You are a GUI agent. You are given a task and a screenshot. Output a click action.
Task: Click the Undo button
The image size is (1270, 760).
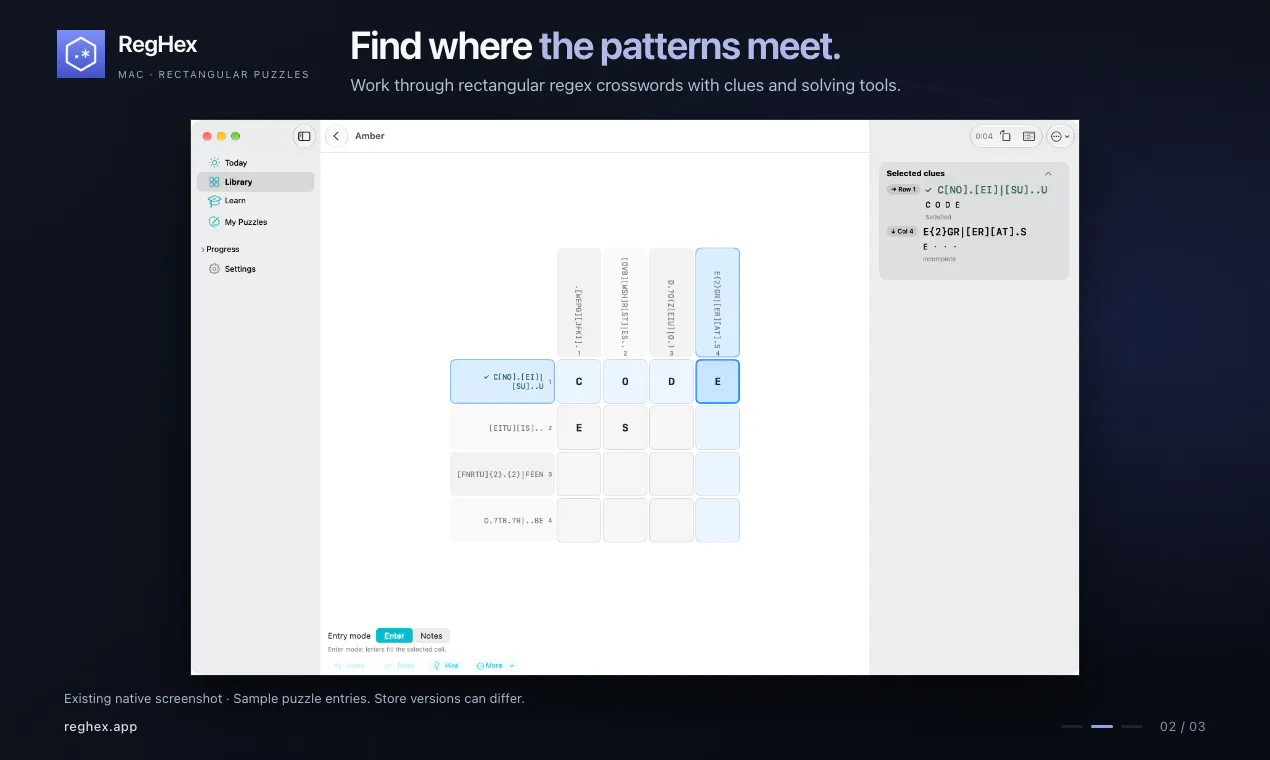(x=350, y=666)
